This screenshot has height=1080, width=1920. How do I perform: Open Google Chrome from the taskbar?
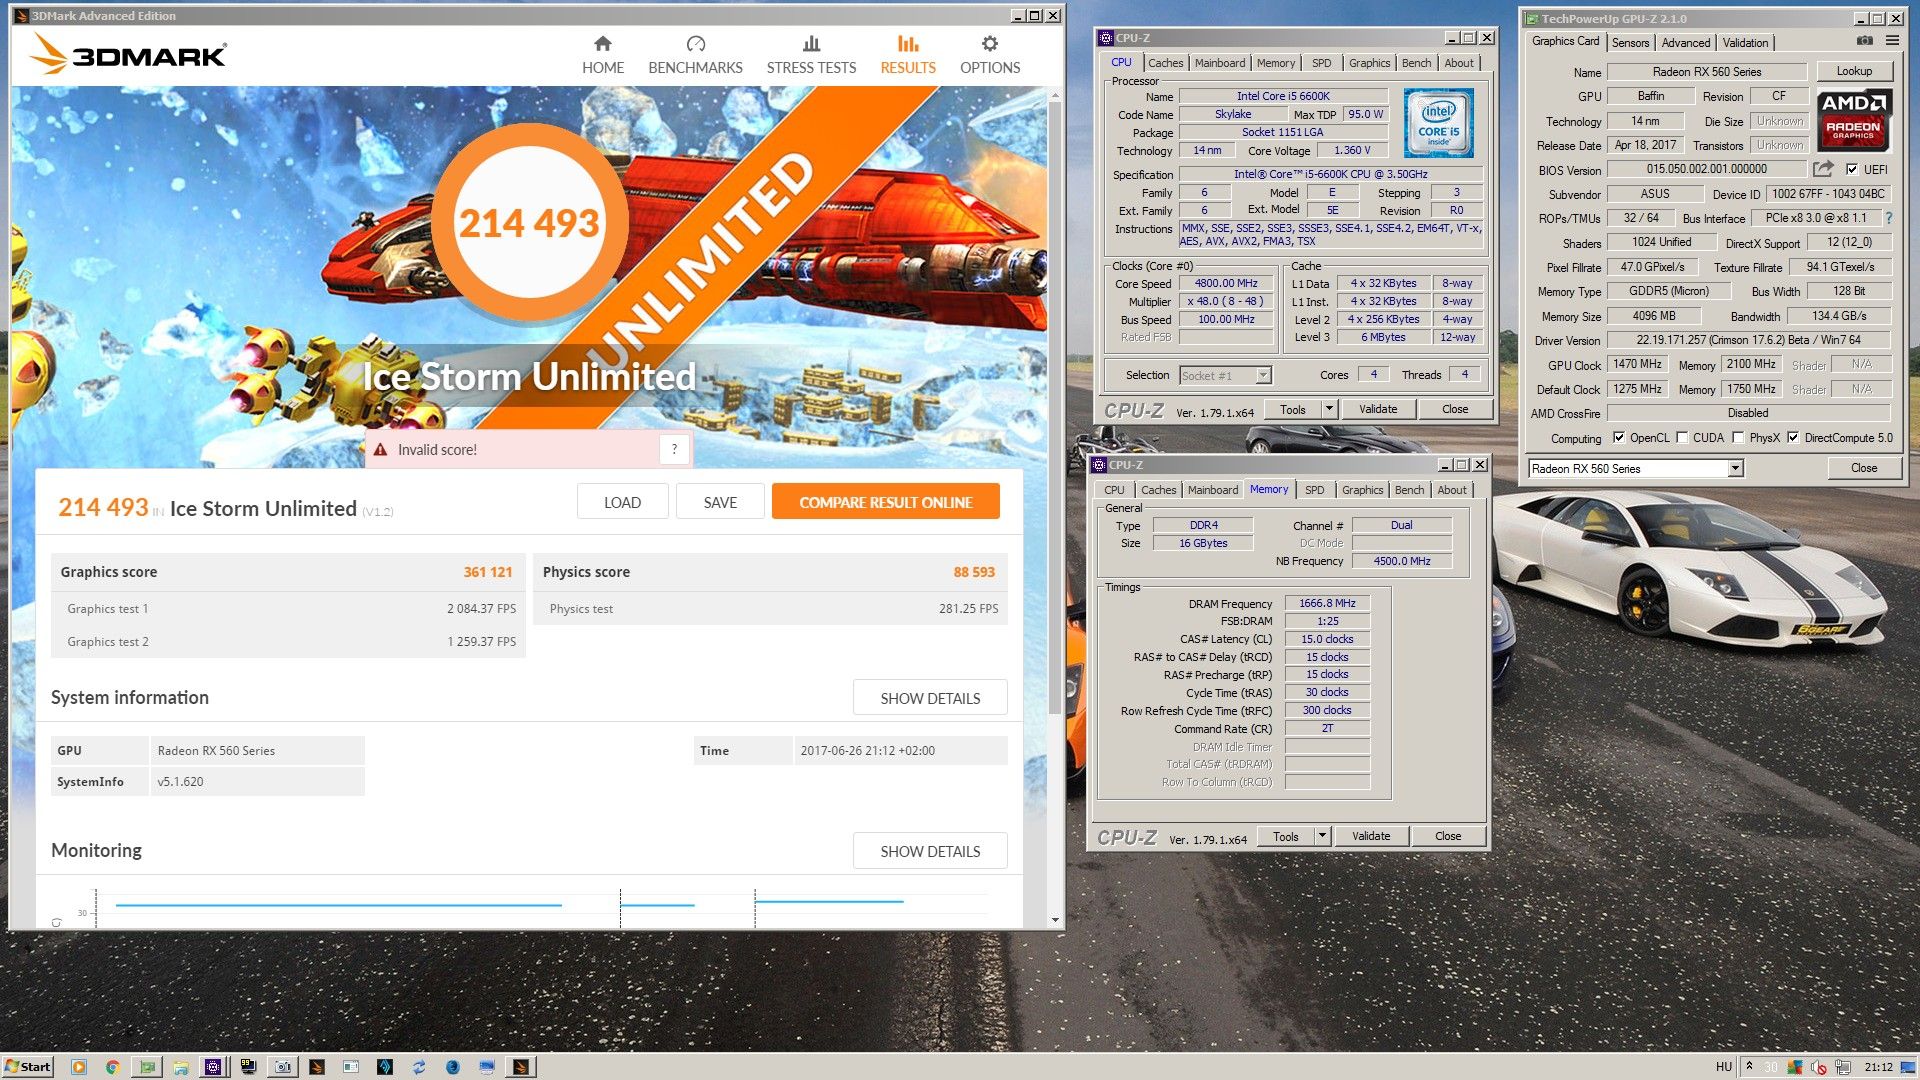(x=113, y=1067)
